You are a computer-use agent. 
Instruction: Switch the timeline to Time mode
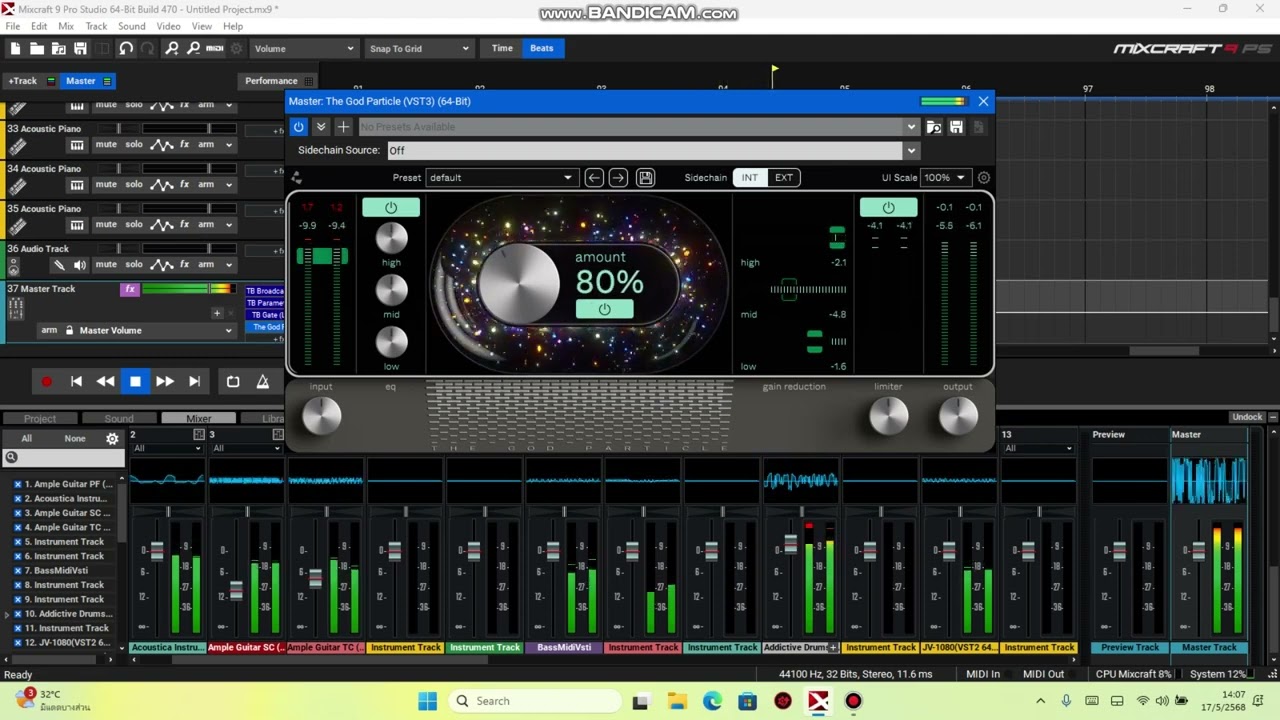502,48
